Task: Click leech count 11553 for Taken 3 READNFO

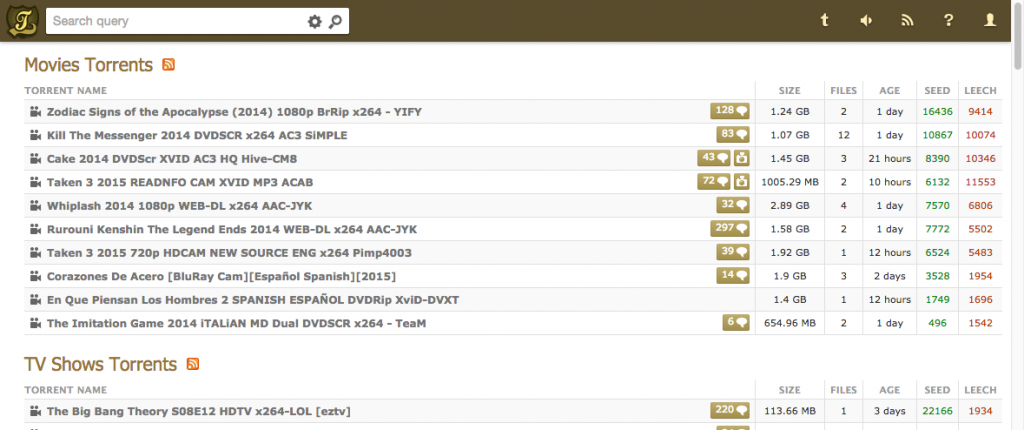Action: tap(980, 182)
